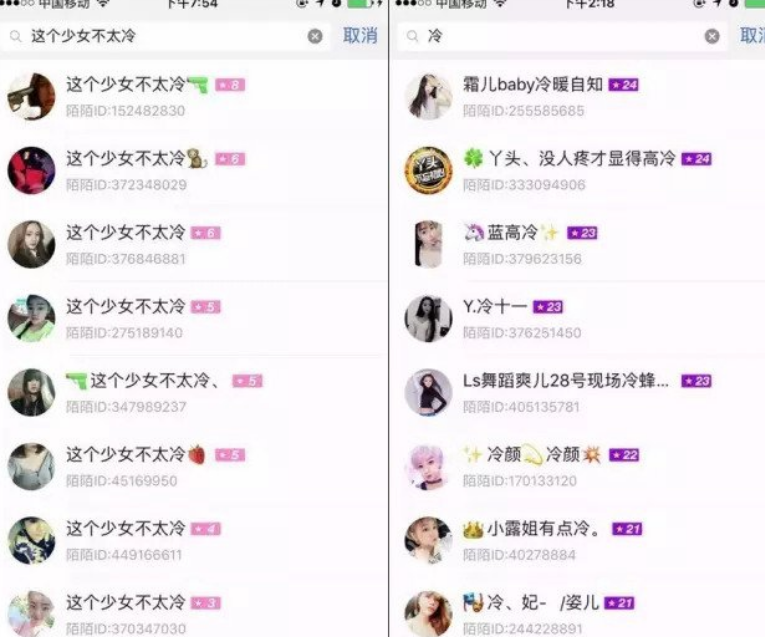
Task: Cancel the right search with 取消
Action: click(x=752, y=36)
